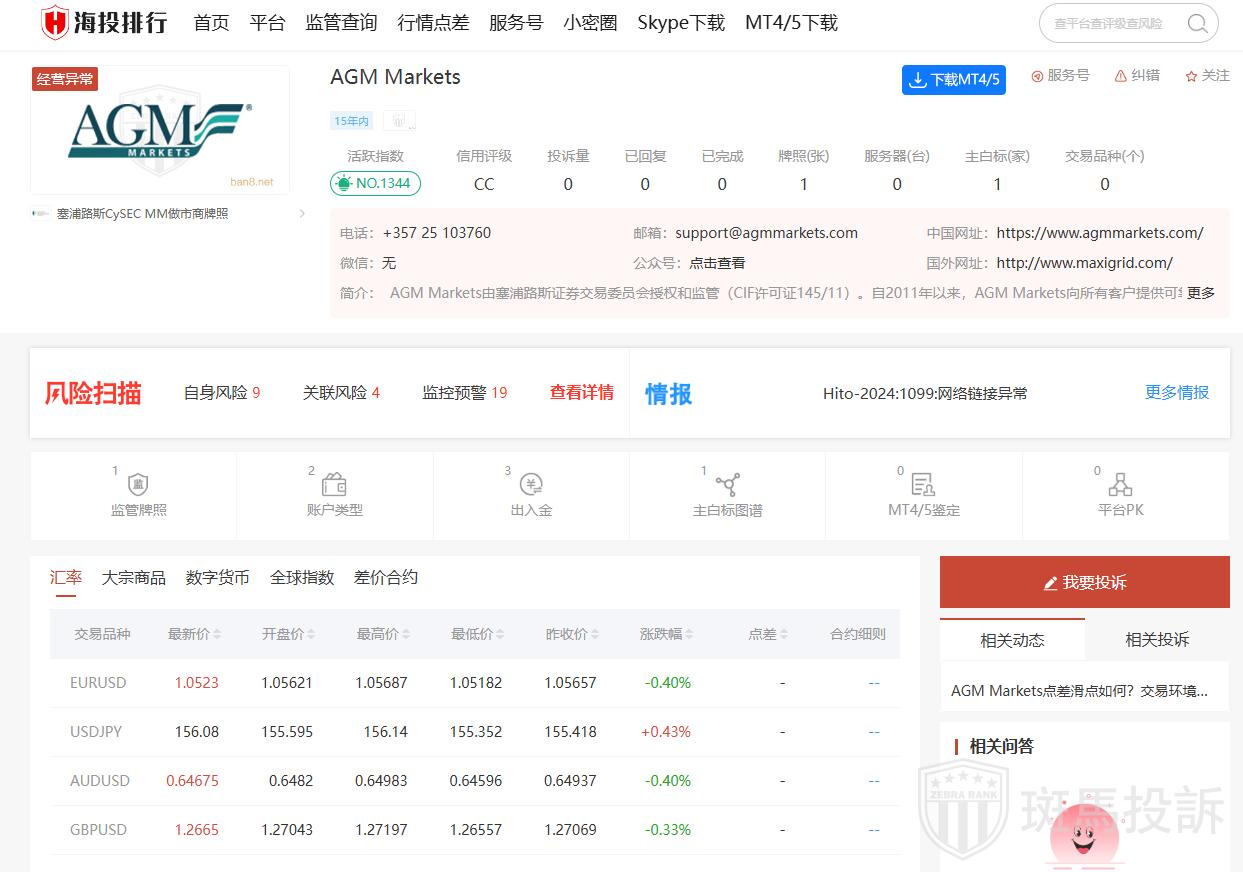Open 查看详情 risk scan link

[581, 393]
